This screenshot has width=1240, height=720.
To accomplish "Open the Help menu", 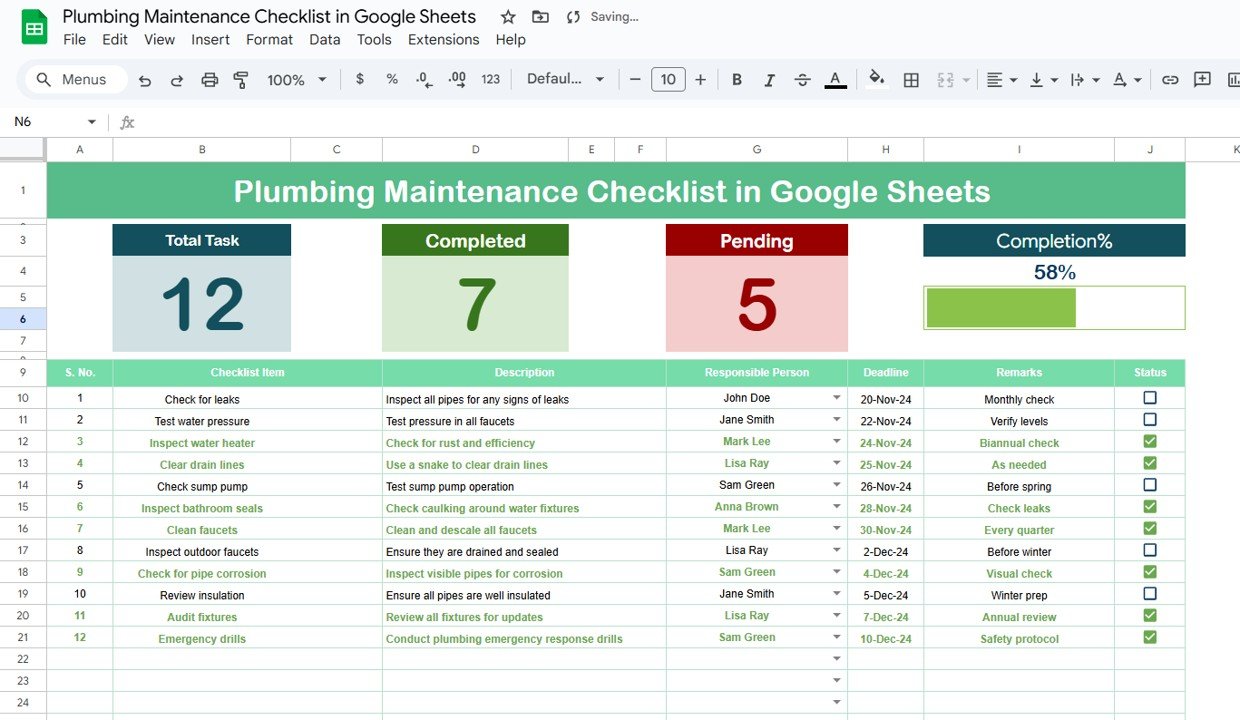I will pyautogui.click(x=511, y=40).
